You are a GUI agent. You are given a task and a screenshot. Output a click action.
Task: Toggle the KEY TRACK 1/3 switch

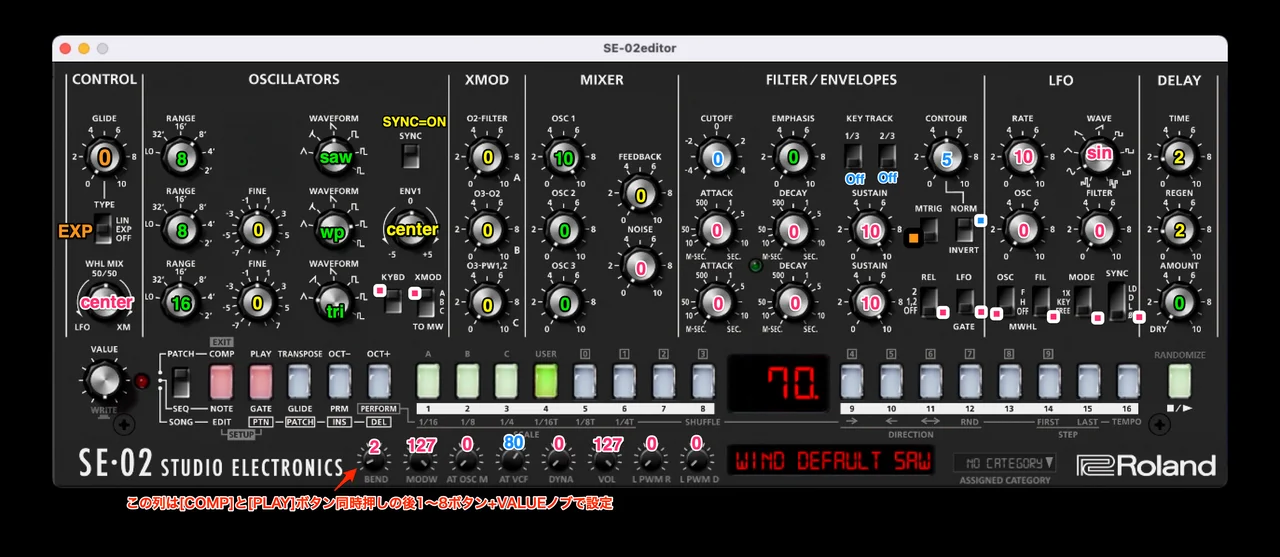[x=852, y=157]
